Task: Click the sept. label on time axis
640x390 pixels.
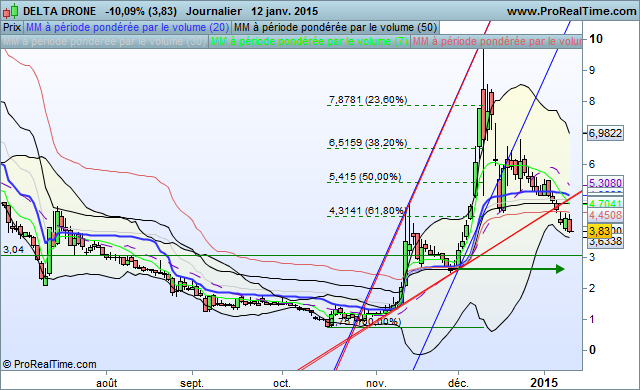Action: click(x=192, y=383)
